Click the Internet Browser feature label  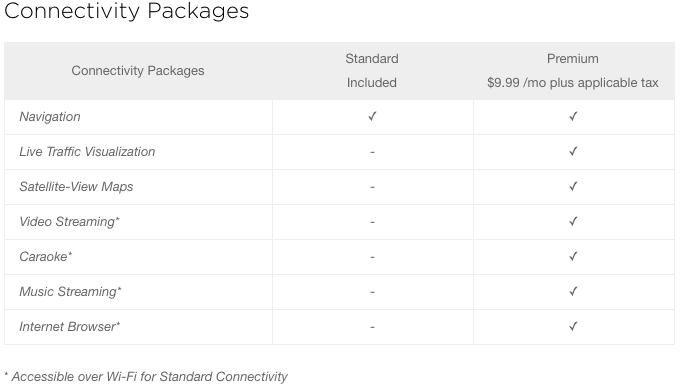(x=70, y=327)
